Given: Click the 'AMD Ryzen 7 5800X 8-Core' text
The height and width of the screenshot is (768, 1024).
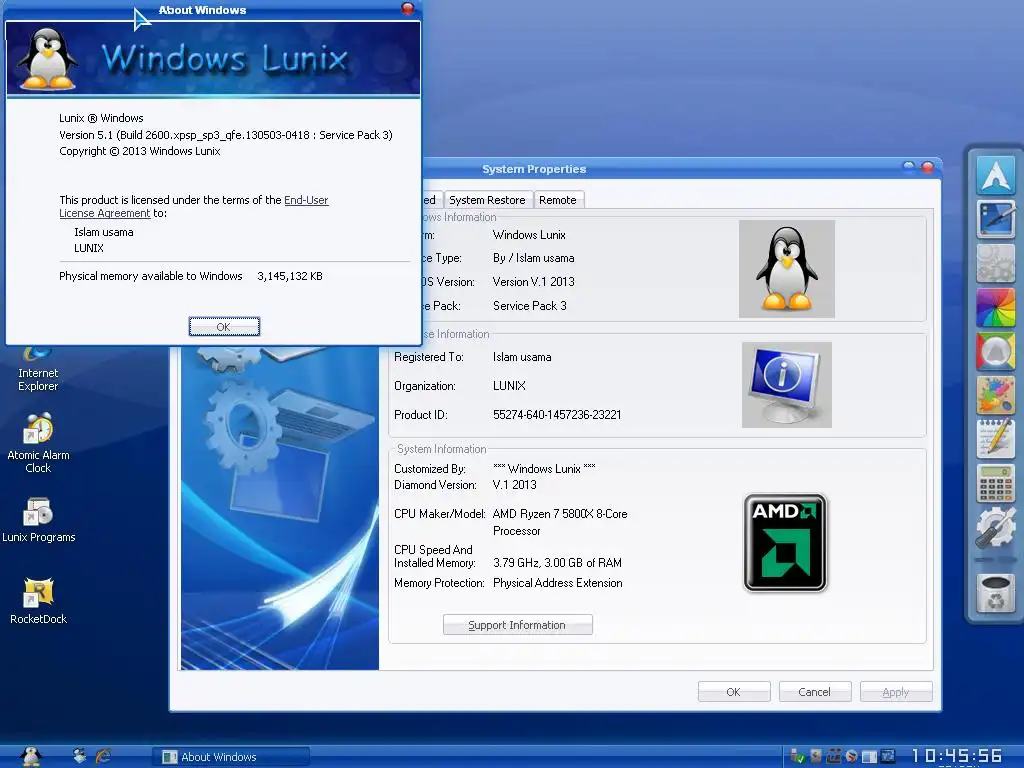Looking at the screenshot, I should point(560,514).
